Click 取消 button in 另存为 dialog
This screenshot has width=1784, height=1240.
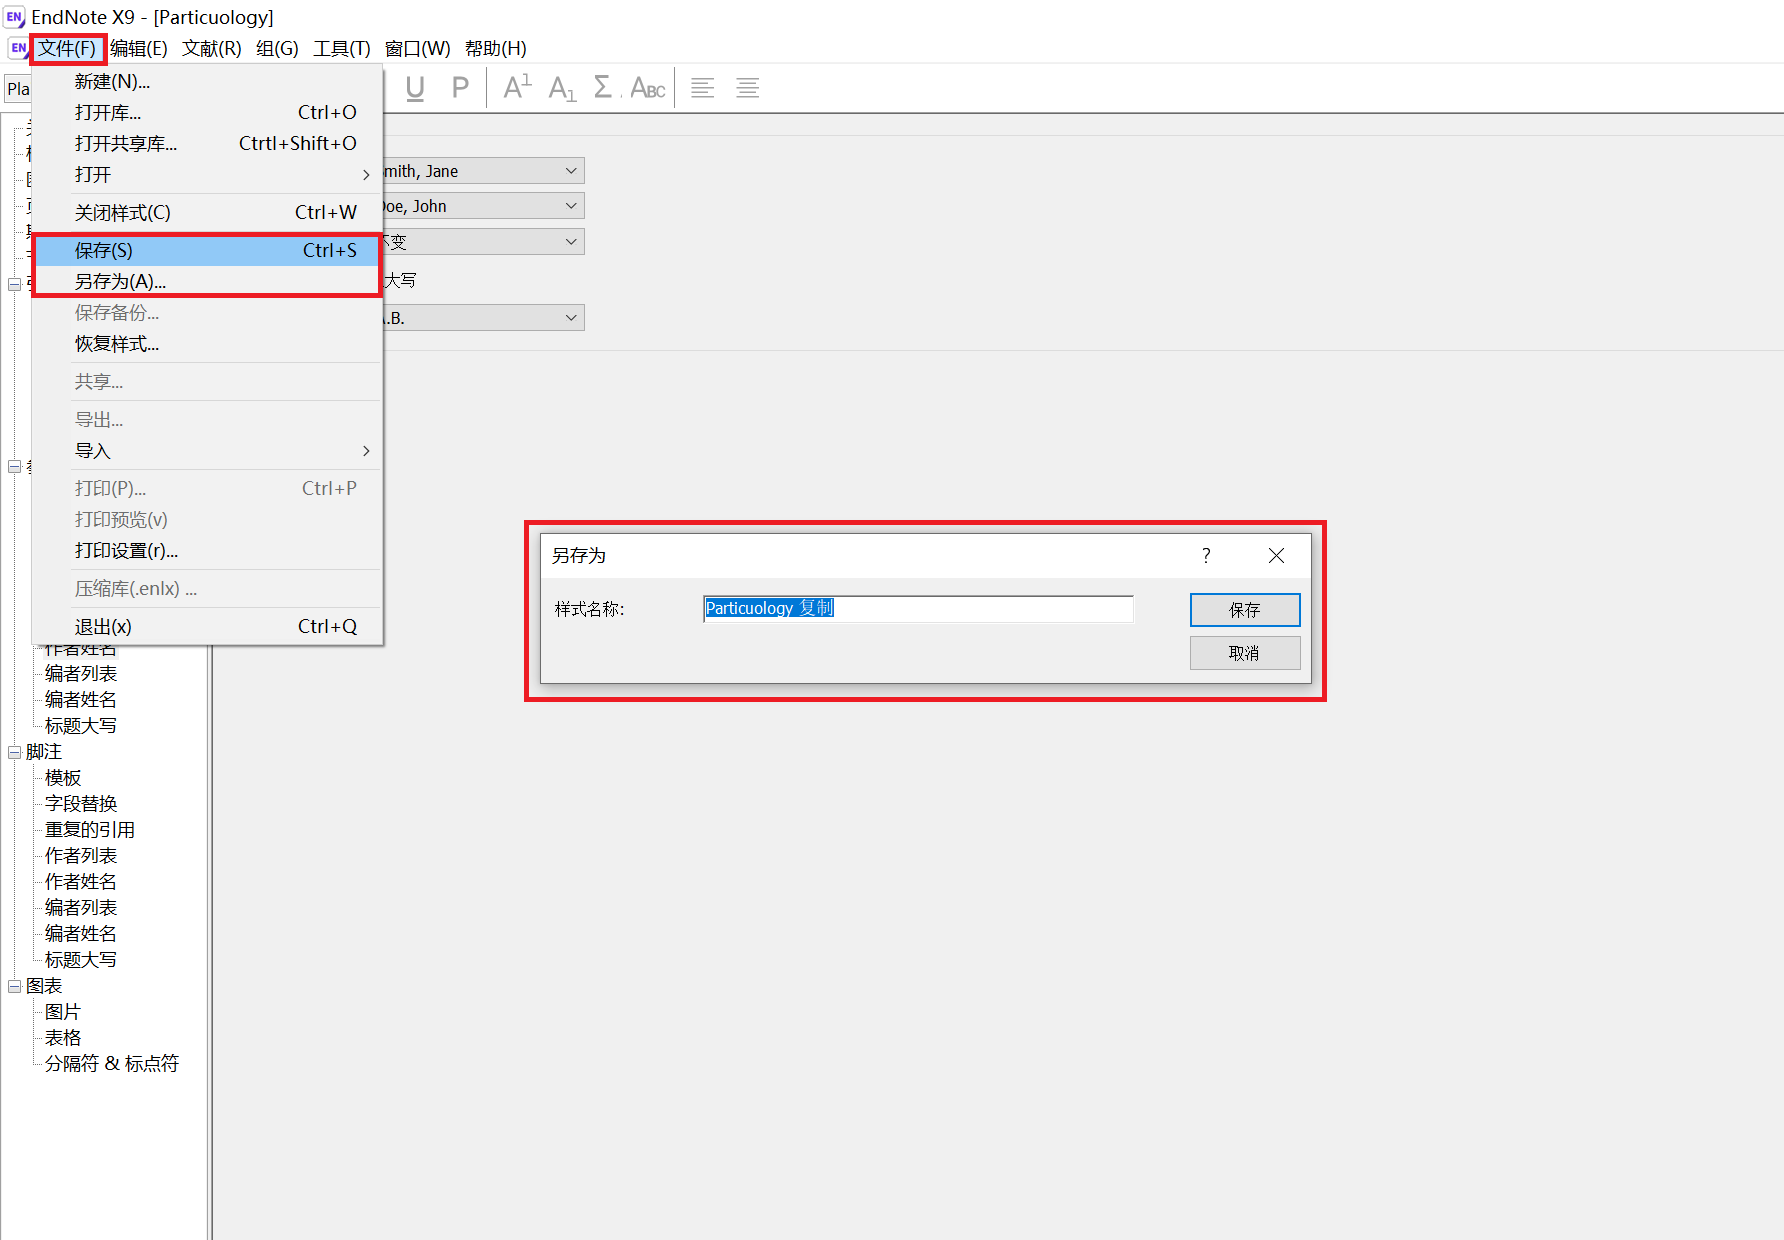click(1245, 653)
